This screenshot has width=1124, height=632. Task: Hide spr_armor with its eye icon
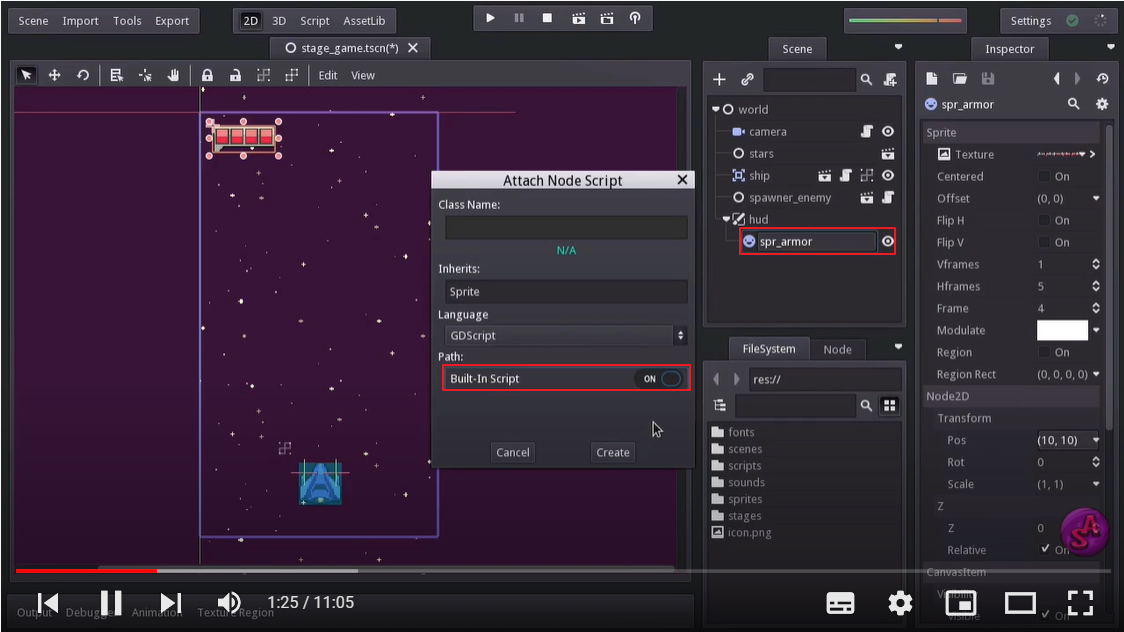coord(887,241)
